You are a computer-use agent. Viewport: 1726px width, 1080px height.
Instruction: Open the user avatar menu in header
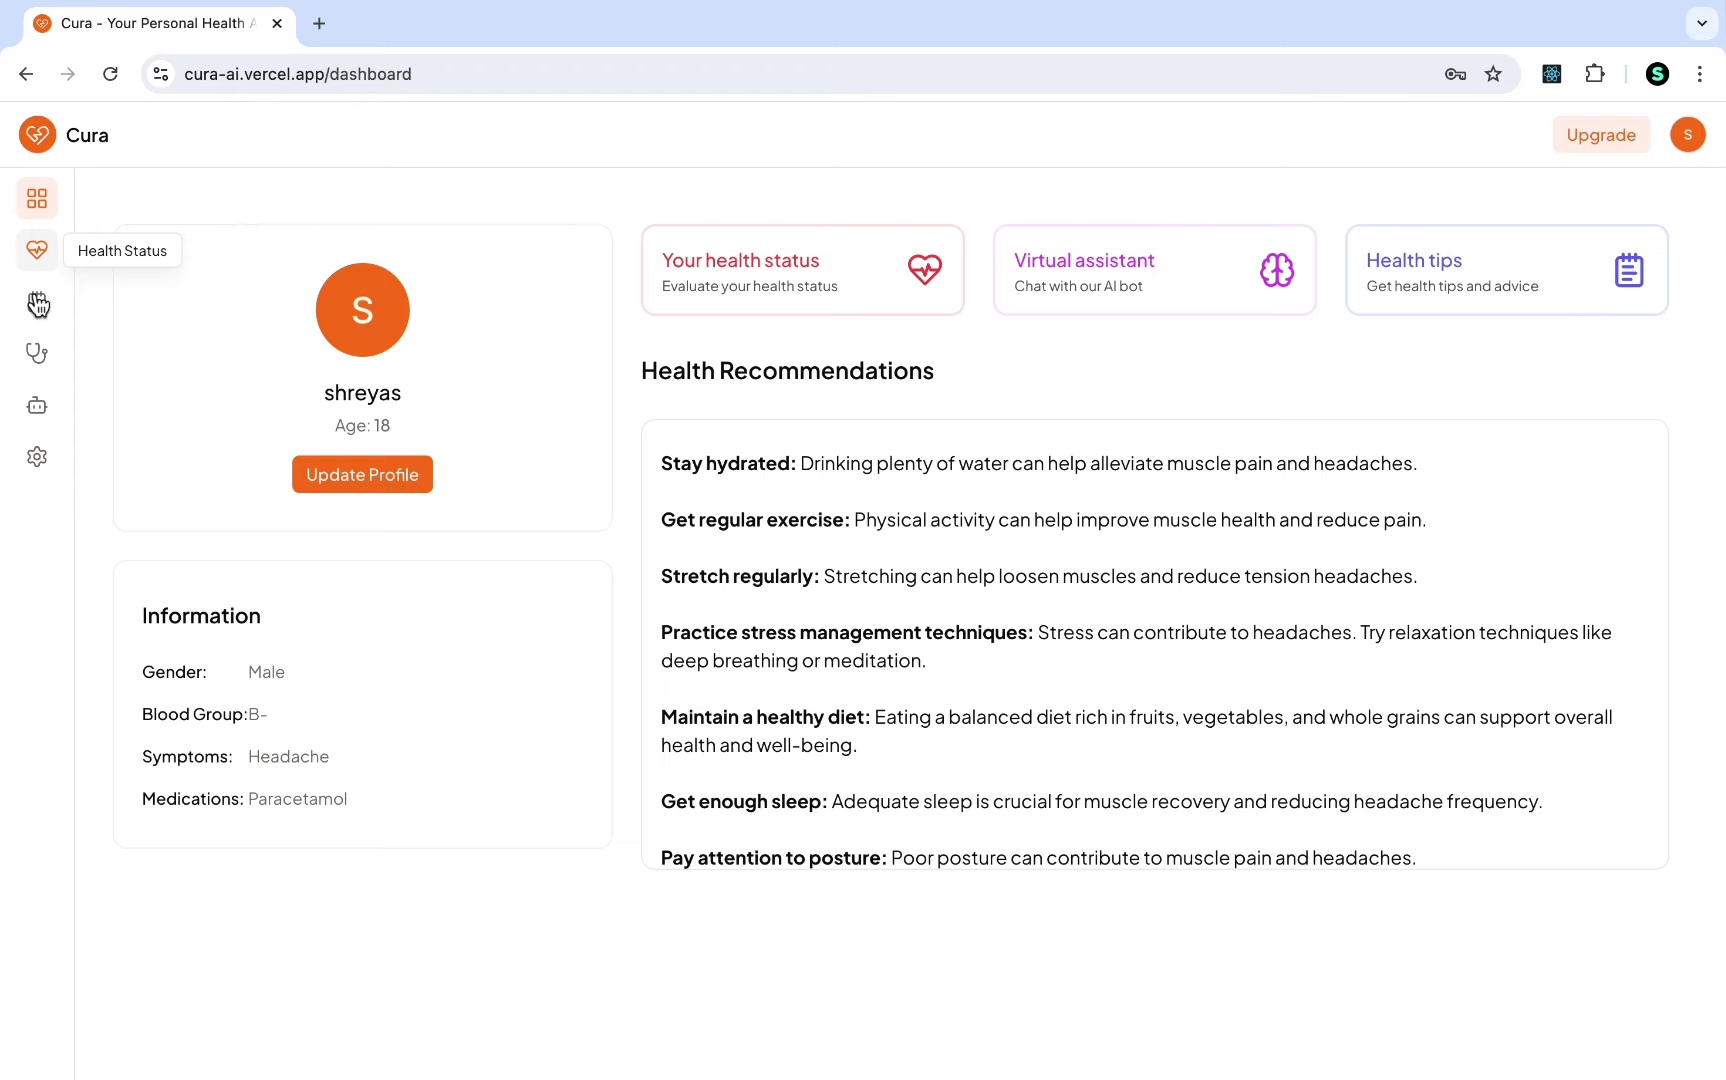1688,135
